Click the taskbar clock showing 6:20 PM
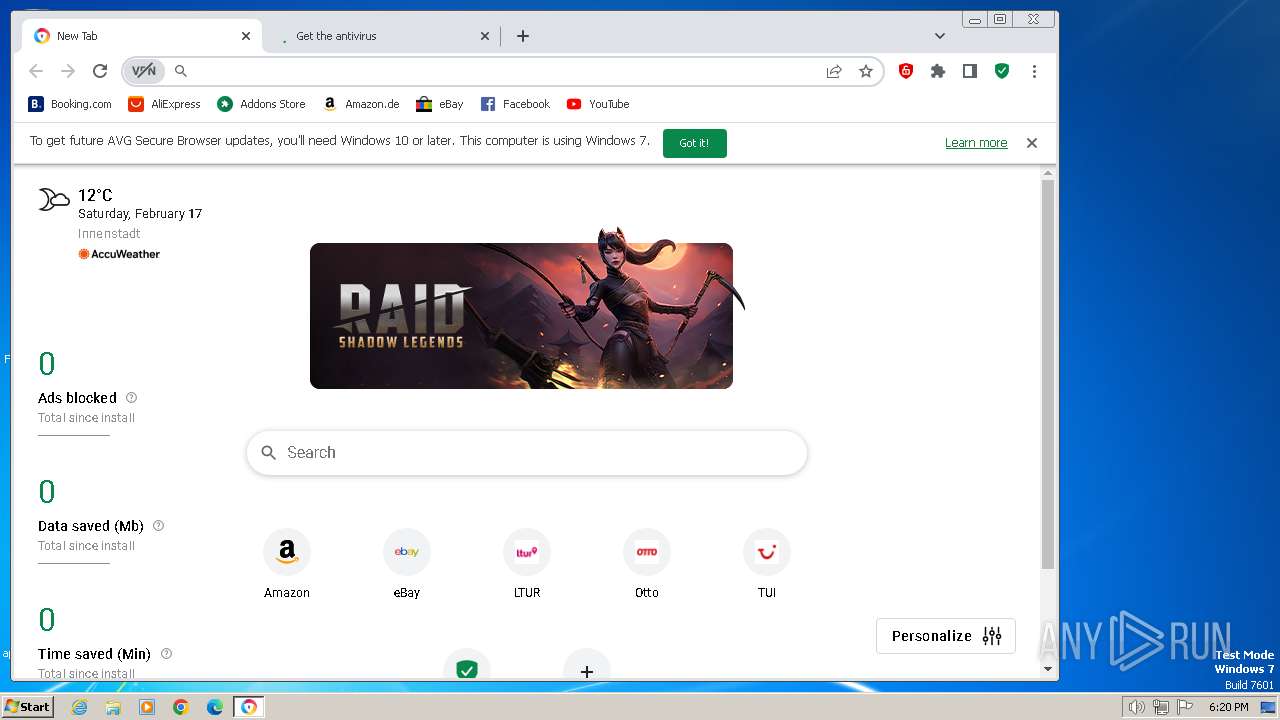The height and width of the screenshot is (720, 1280). pyautogui.click(x=1229, y=707)
